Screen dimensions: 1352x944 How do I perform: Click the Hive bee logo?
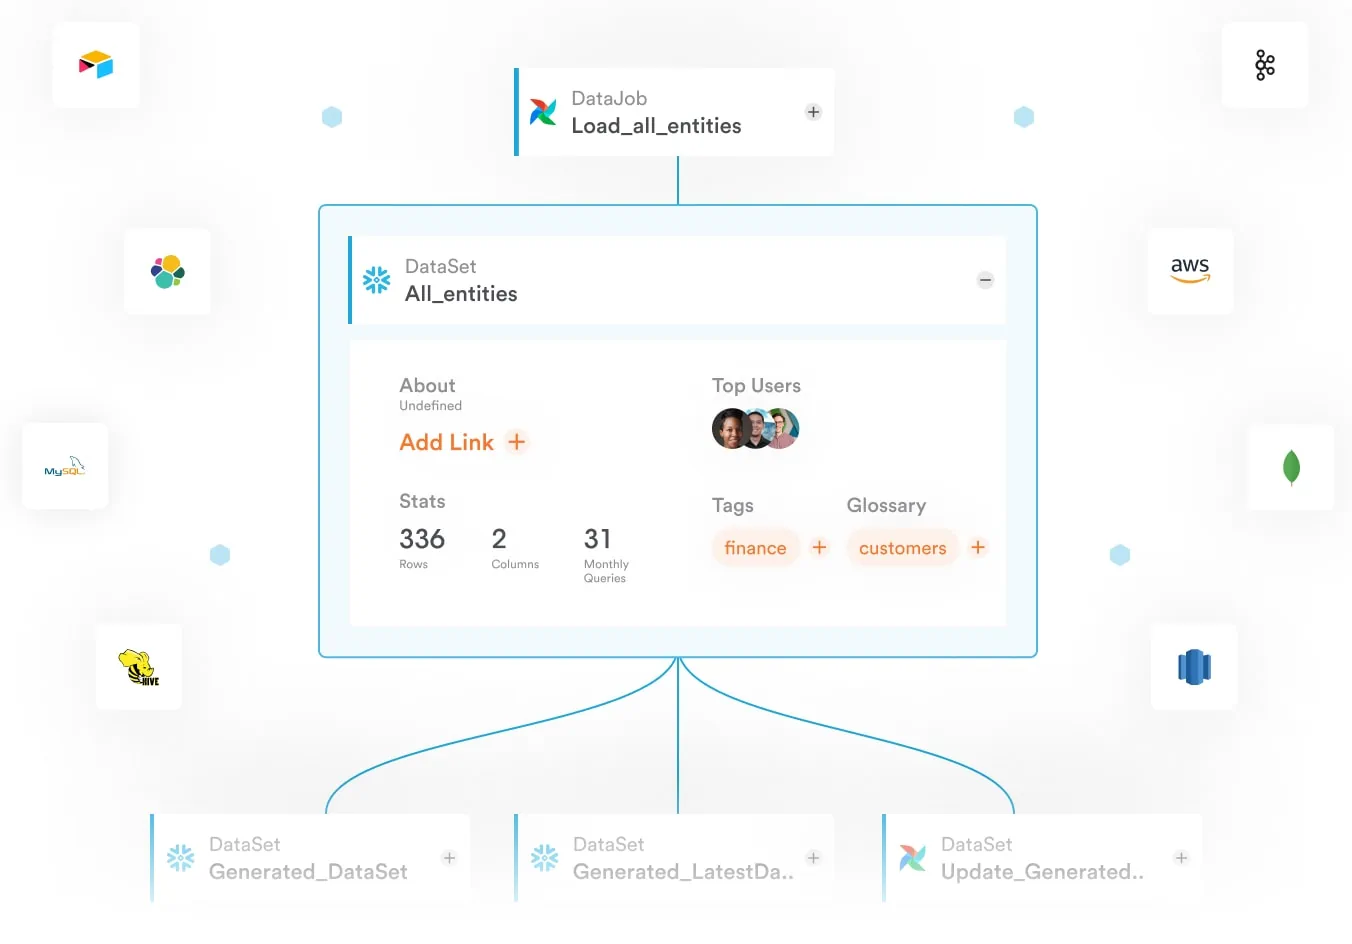(139, 667)
